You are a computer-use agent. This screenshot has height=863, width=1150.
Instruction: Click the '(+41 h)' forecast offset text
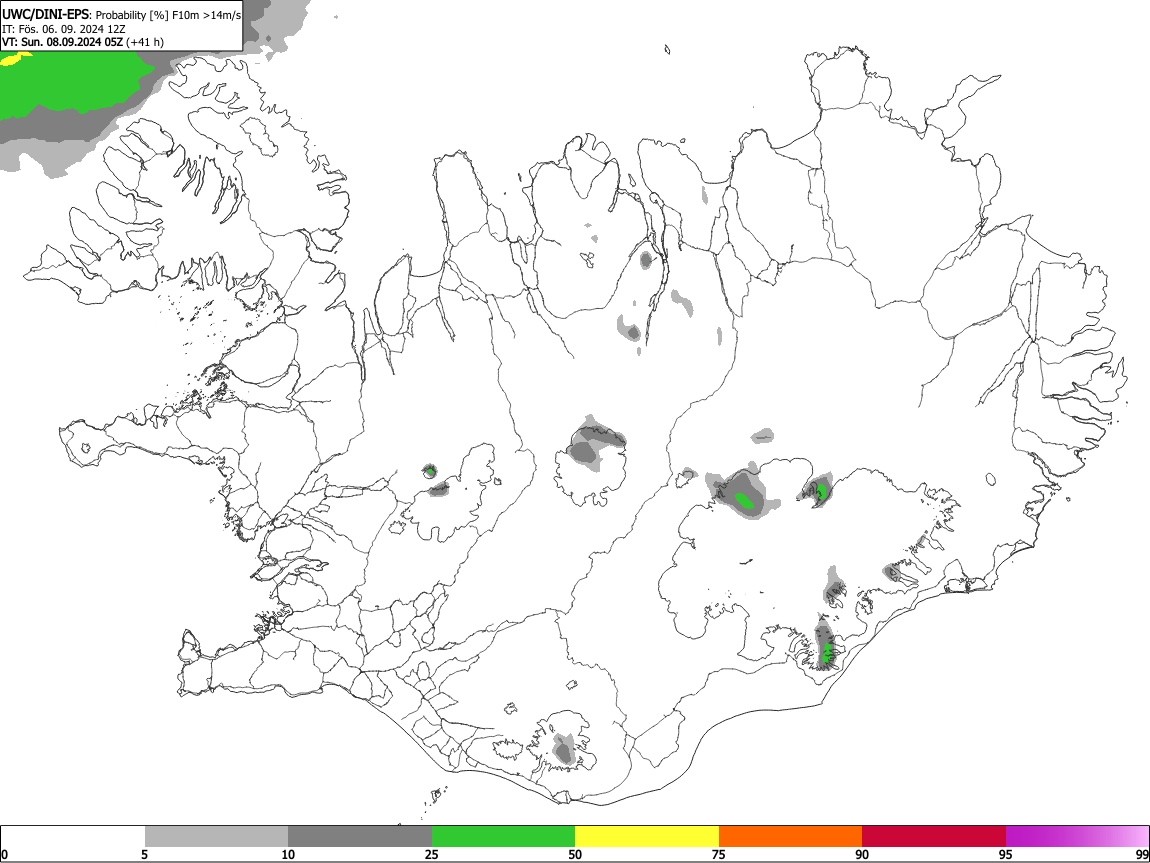(x=145, y=43)
